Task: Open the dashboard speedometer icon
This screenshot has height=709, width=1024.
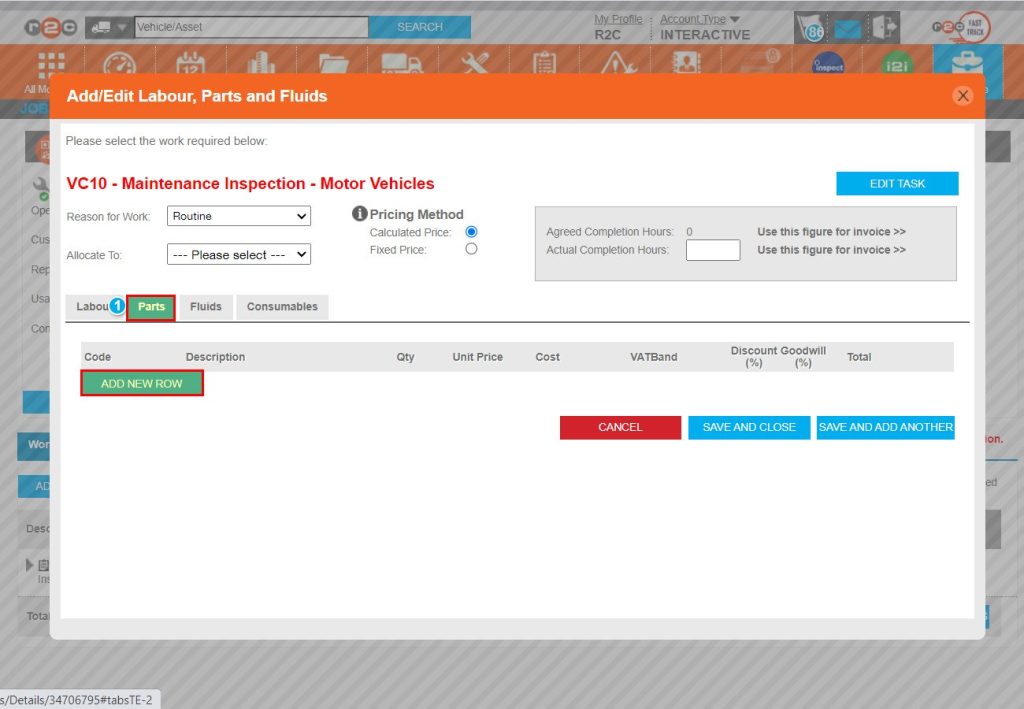Action: point(120,62)
